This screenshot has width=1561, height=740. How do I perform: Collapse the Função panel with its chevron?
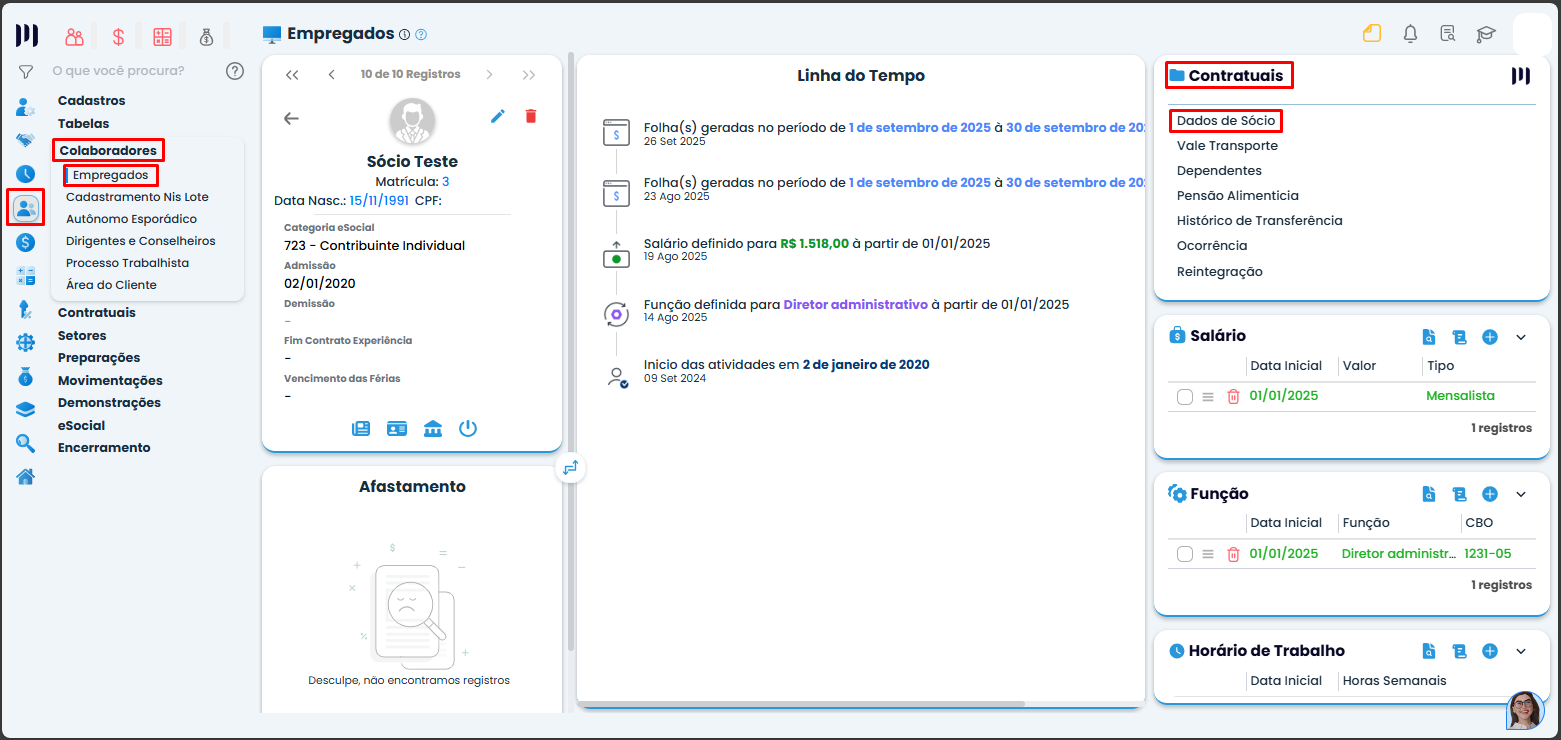(x=1521, y=494)
